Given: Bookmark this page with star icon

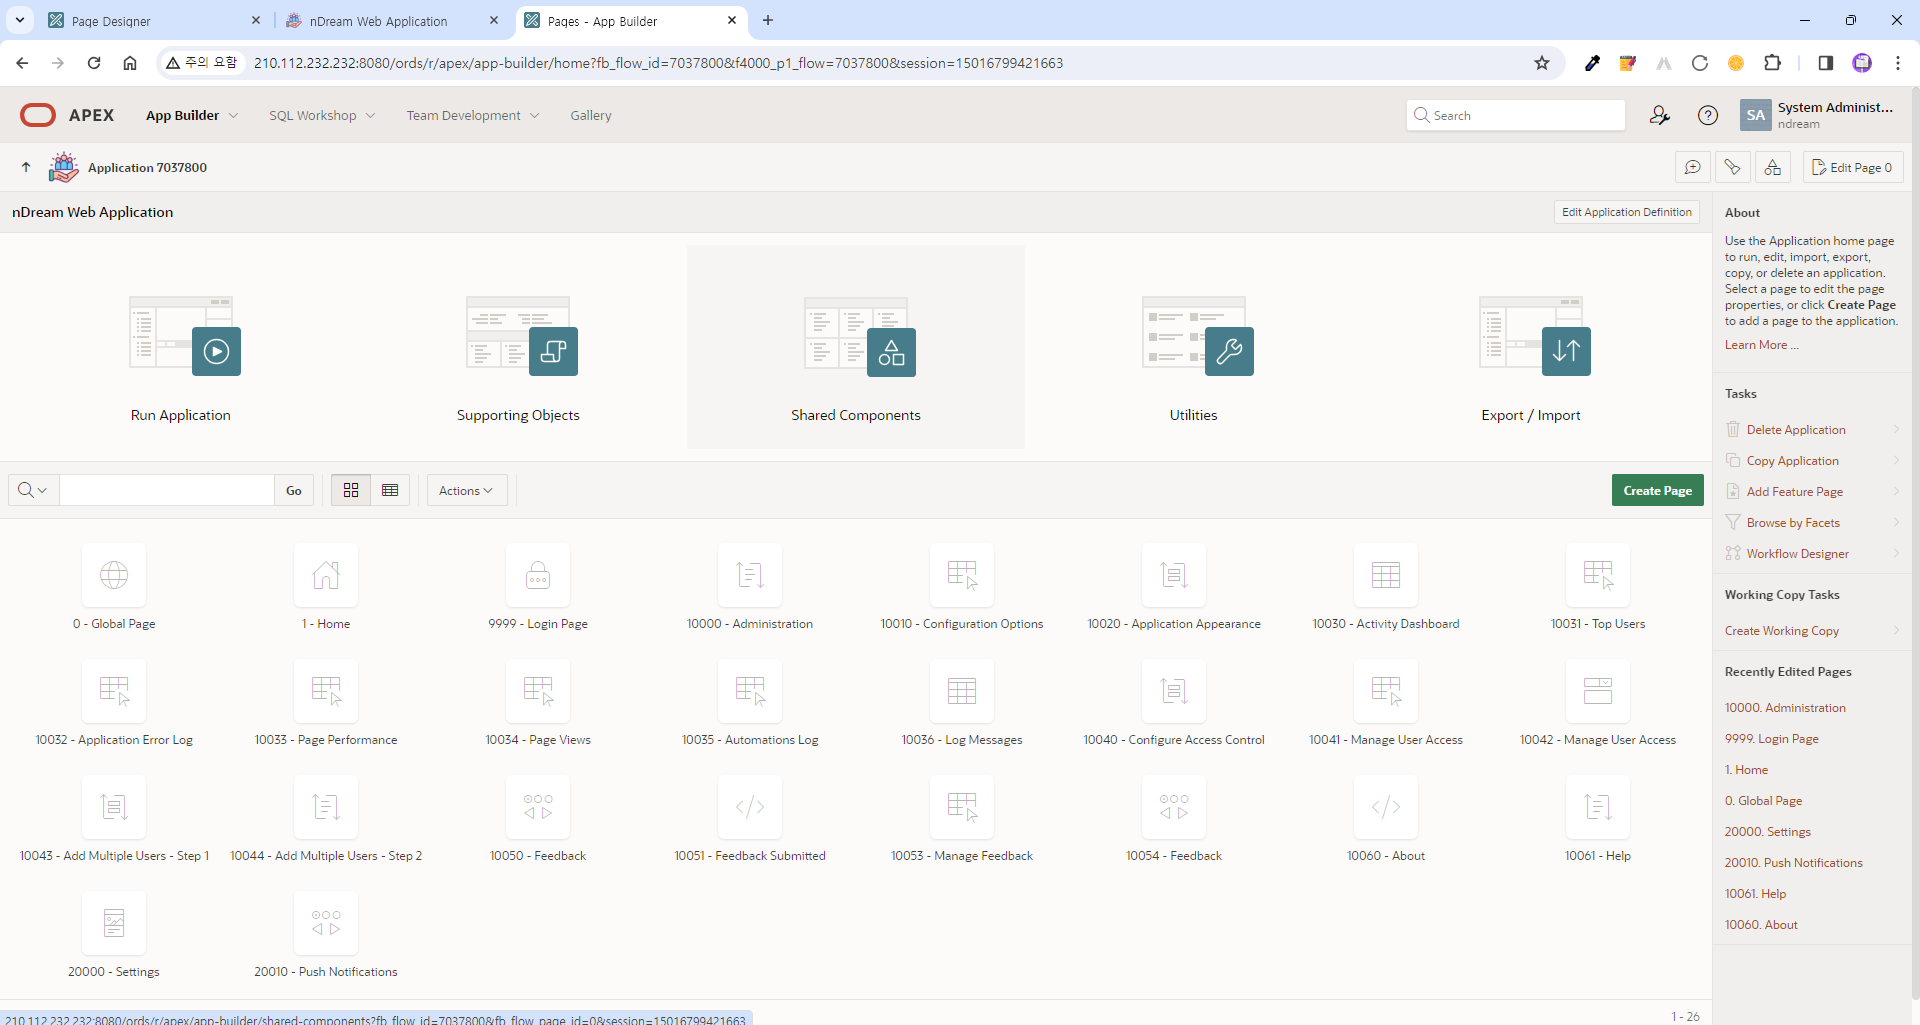Looking at the screenshot, I should [x=1542, y=63].
